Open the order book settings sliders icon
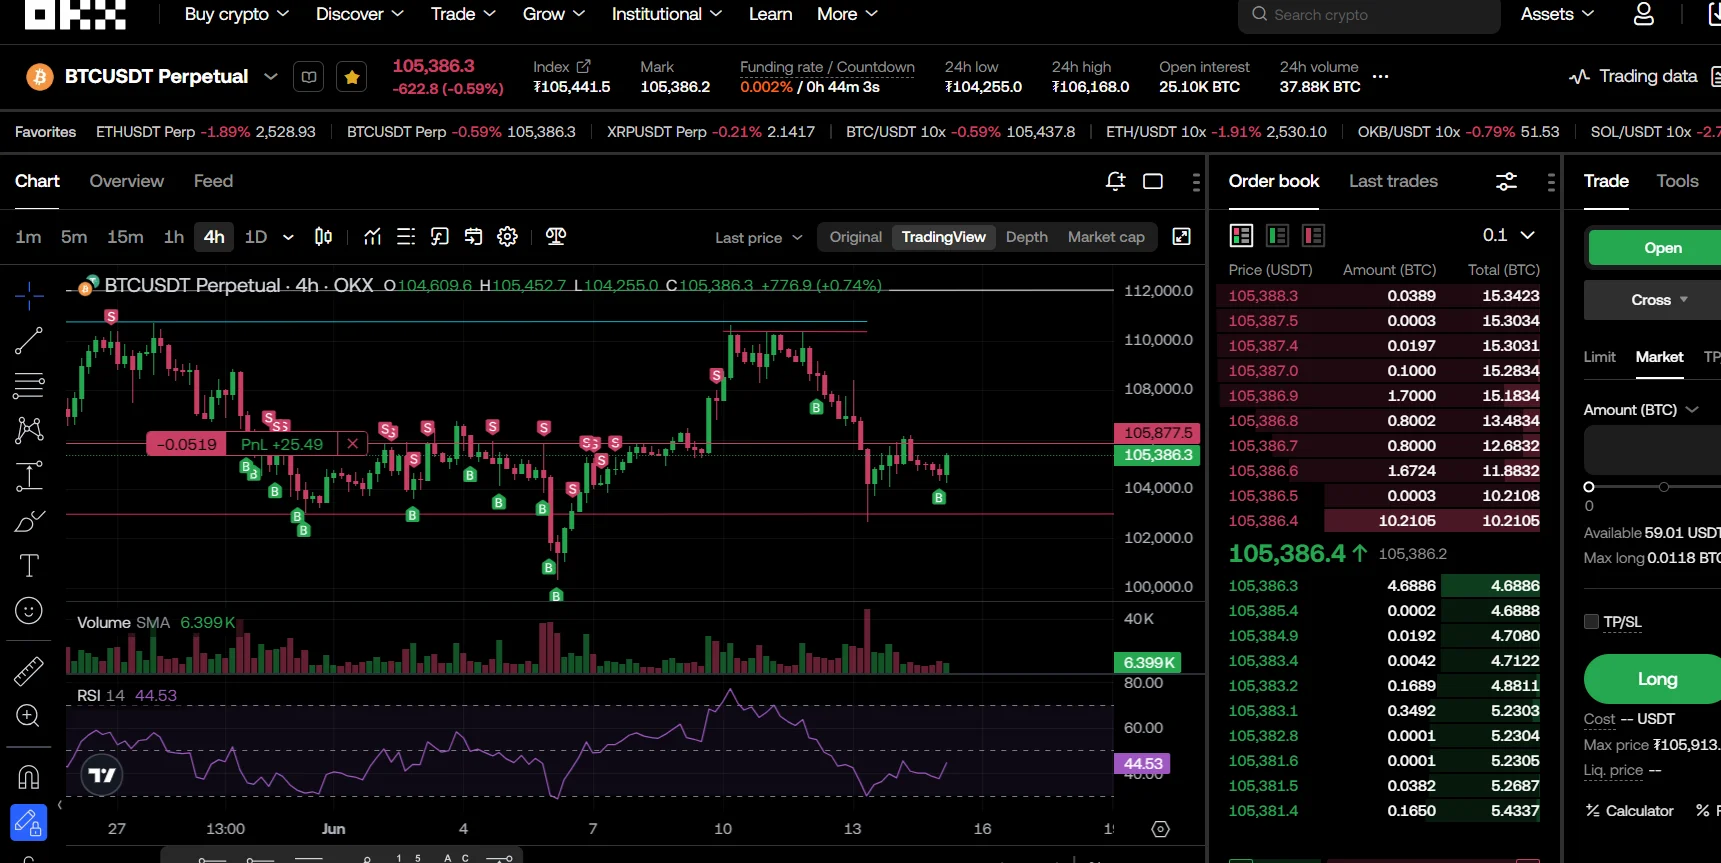This screenshot has width=1721, height=863. (x=1506, y=181)
